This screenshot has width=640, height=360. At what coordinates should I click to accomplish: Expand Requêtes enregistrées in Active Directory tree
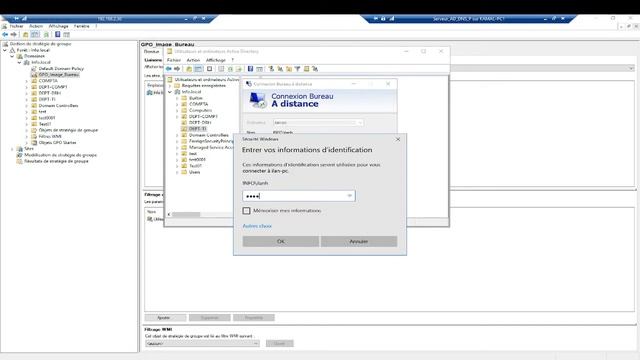click(x=170, y=86)
